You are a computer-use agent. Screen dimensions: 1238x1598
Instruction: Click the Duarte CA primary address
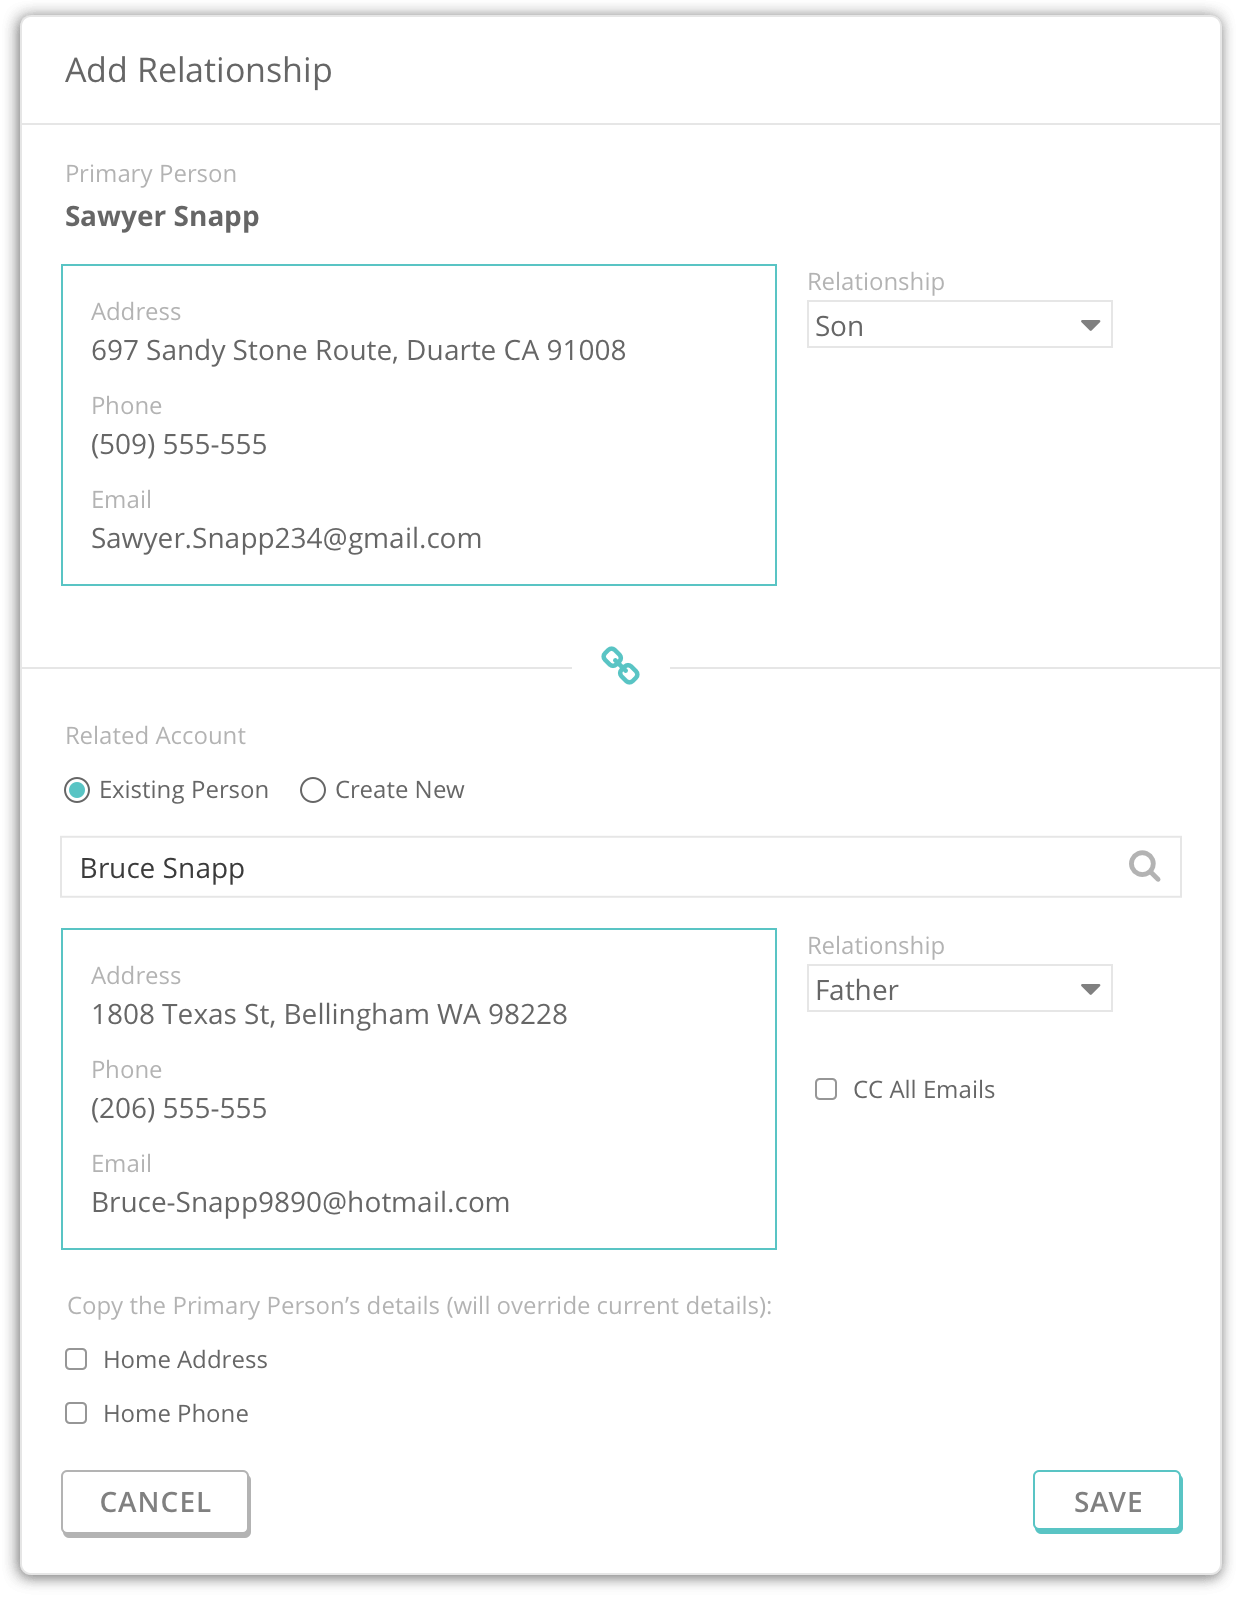point(358,350)
